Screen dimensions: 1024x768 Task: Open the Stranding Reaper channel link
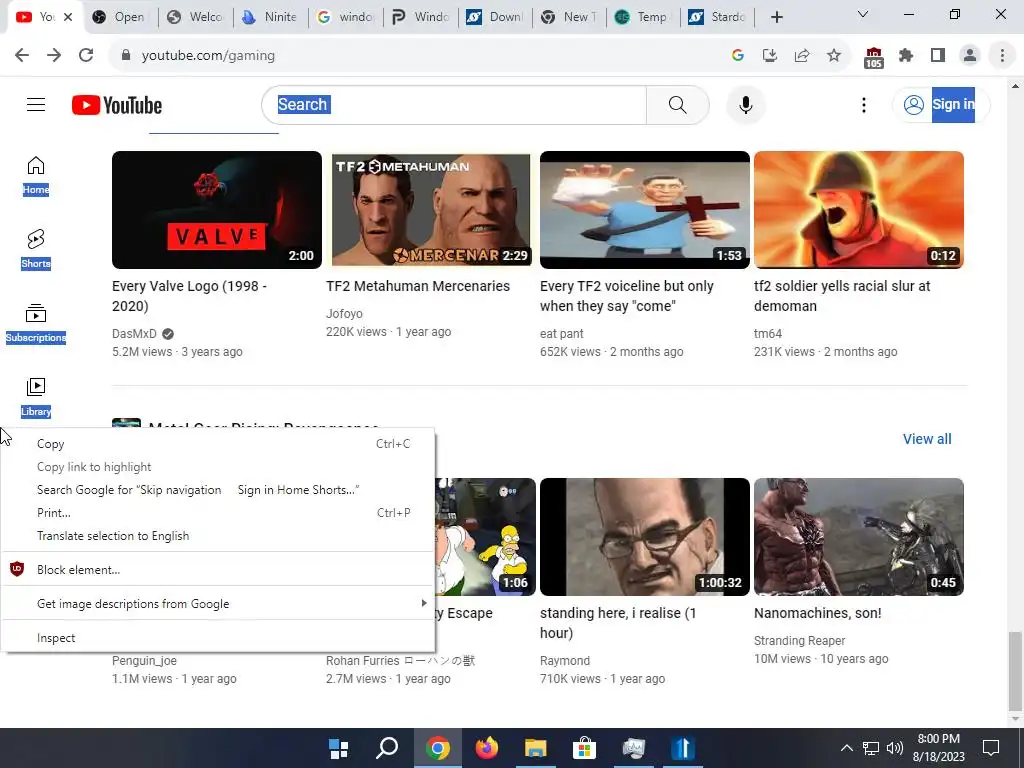[x=799, y=641]
